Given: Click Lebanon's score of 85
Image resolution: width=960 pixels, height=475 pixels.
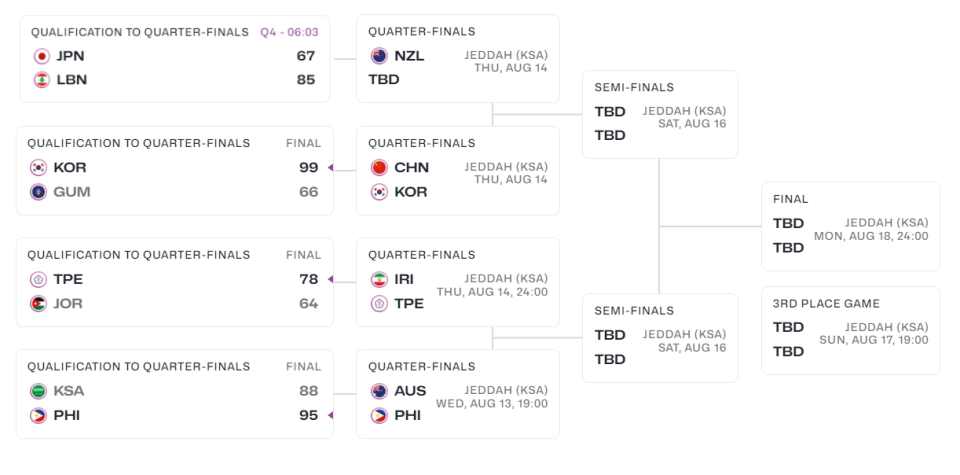Looking at the screenshot, I should click(305, 80).
